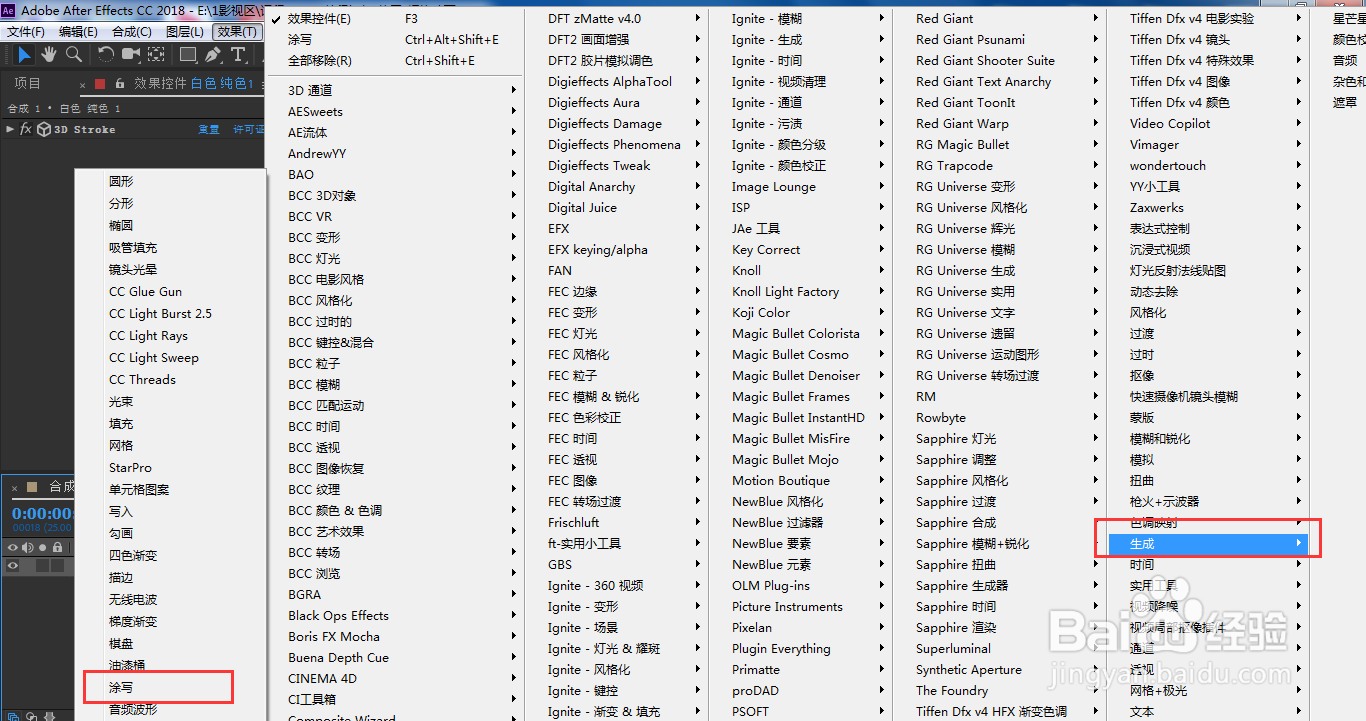Click 许可证 link for 3D Stroke

pyautogui.click(x=248, y=130)
